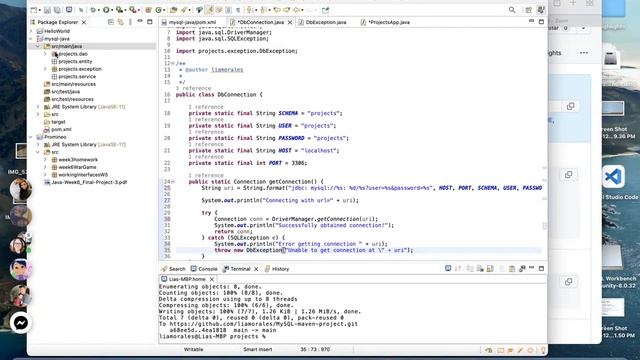Click Collapse All in Package Explorer
Image resolution: width=640 pixels, height=360 pixels.
click(111, 22)
